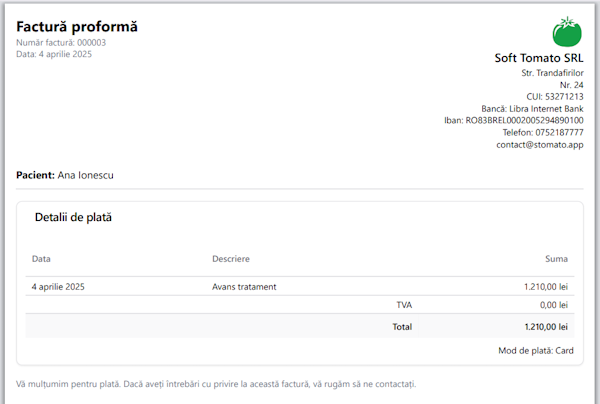Select the invoice number 000003 text
This screenshot has height=404, width=600.
tap(91, 42)
